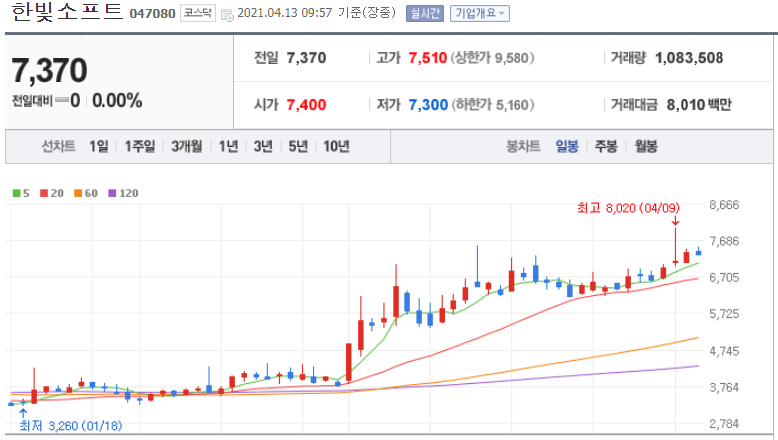This screenshot has width=778, height=440.
Task: Click the 8,666 y-axis label
Action: (724, 205)
